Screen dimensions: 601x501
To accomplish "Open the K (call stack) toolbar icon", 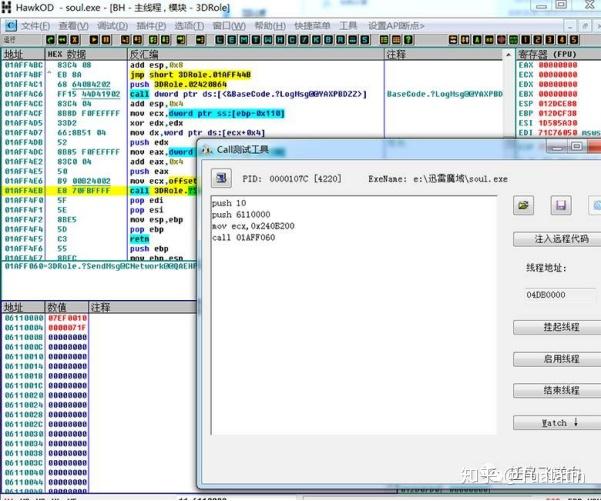I will [316, 39].
